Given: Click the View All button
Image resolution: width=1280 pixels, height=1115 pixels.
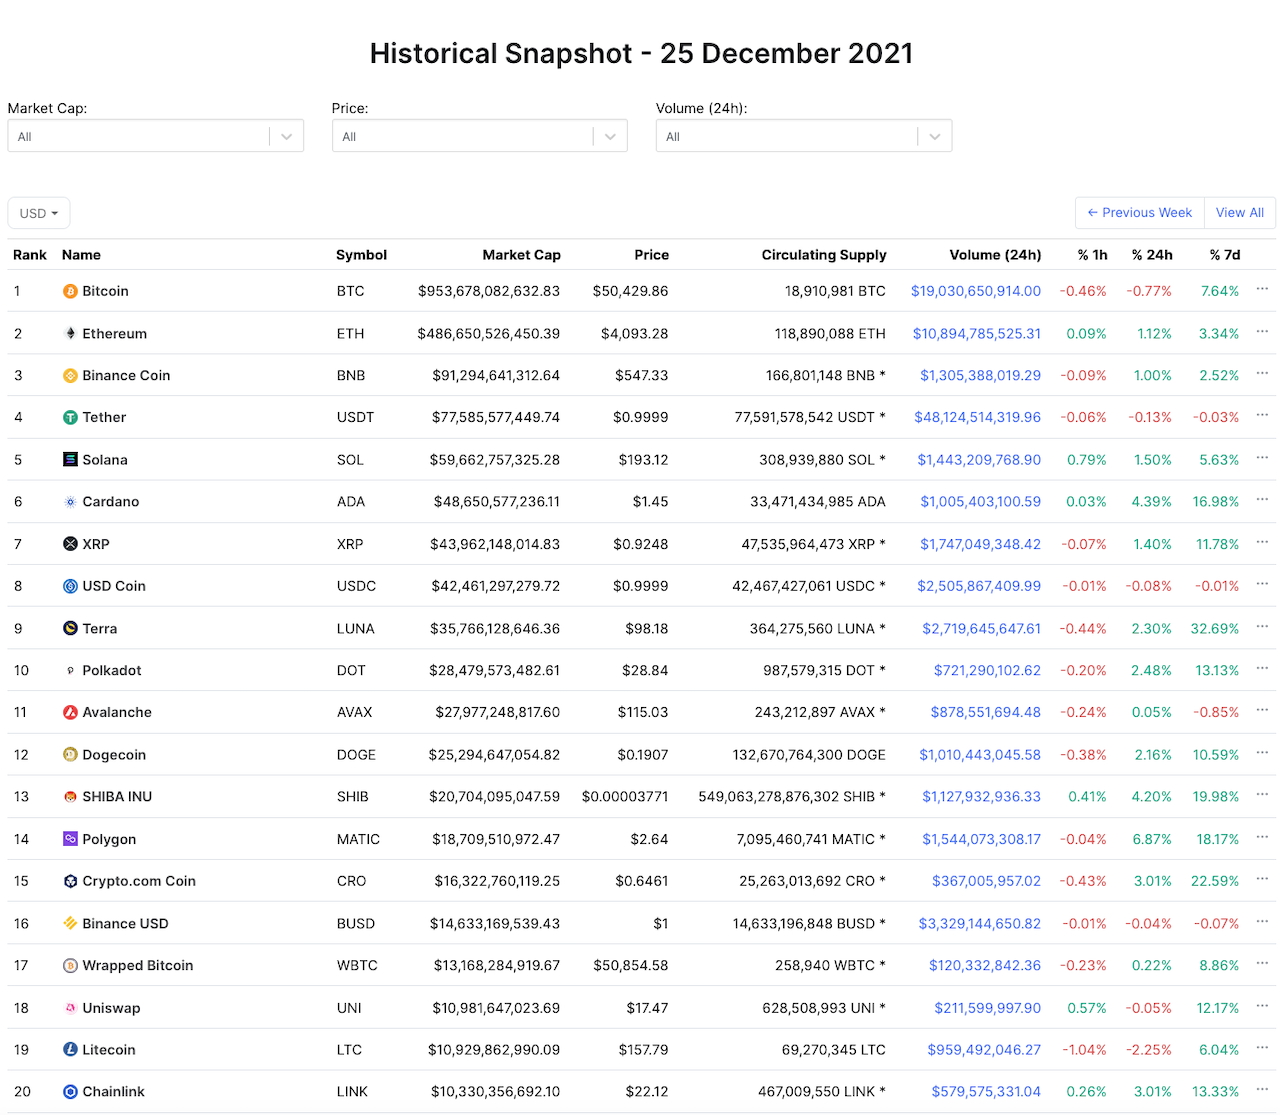Looking at the screenshot, I should (1240, 213).
